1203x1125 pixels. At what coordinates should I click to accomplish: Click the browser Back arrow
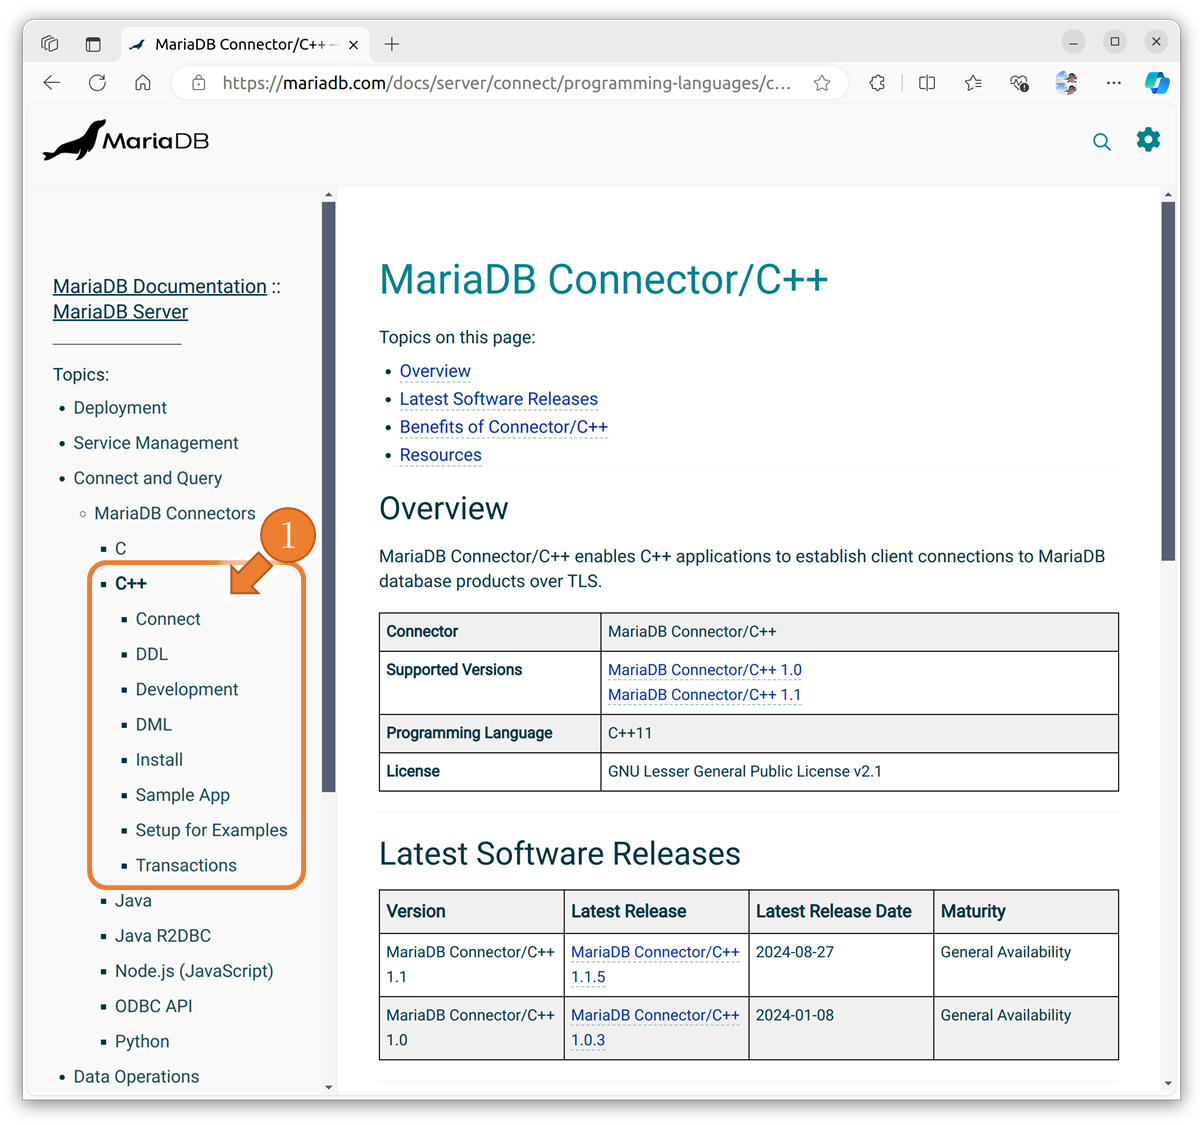[x=52, y=83]
